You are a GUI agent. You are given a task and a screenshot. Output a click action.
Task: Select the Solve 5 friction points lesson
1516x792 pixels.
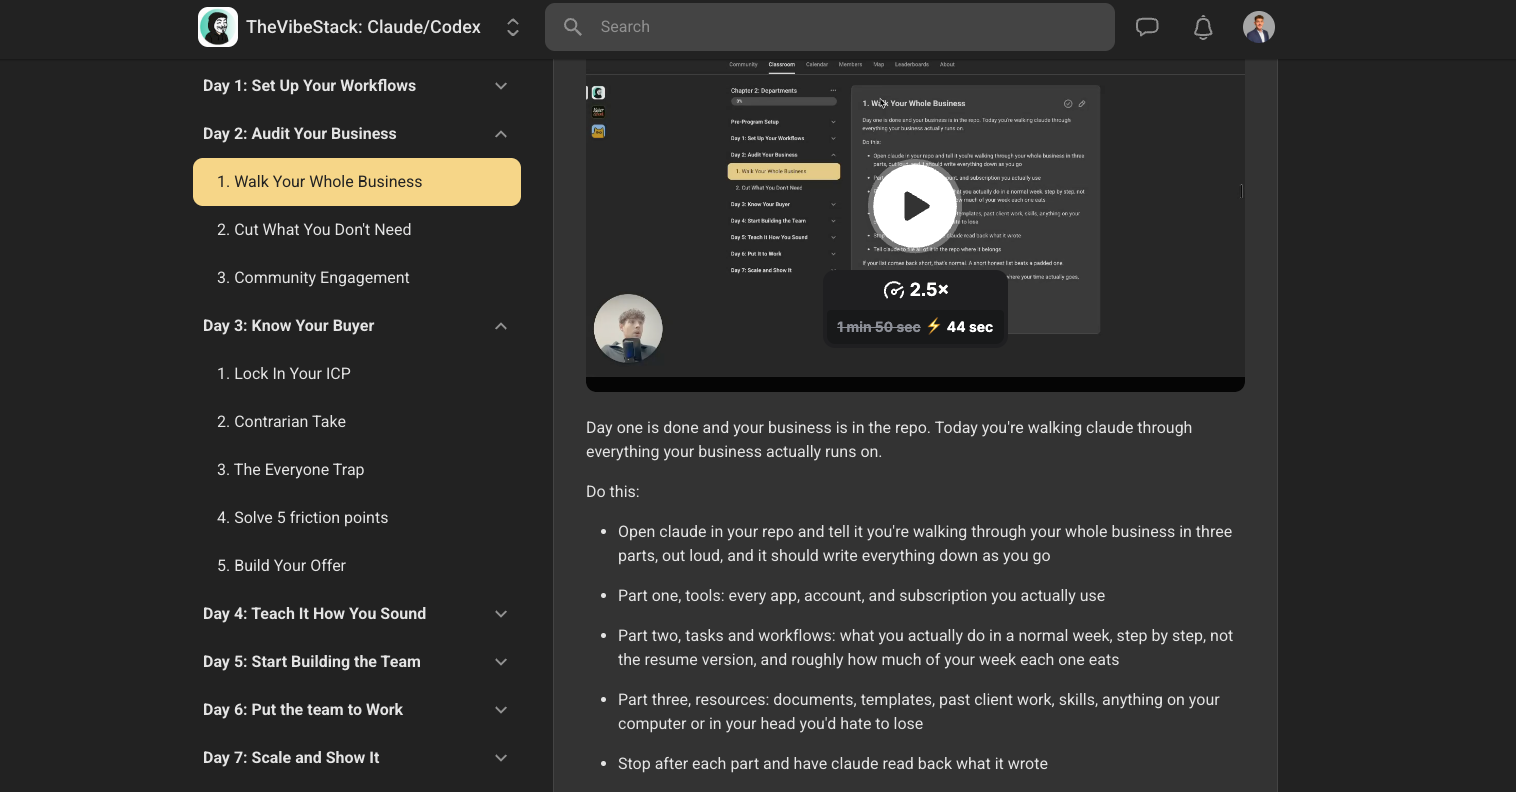[357, 518]
